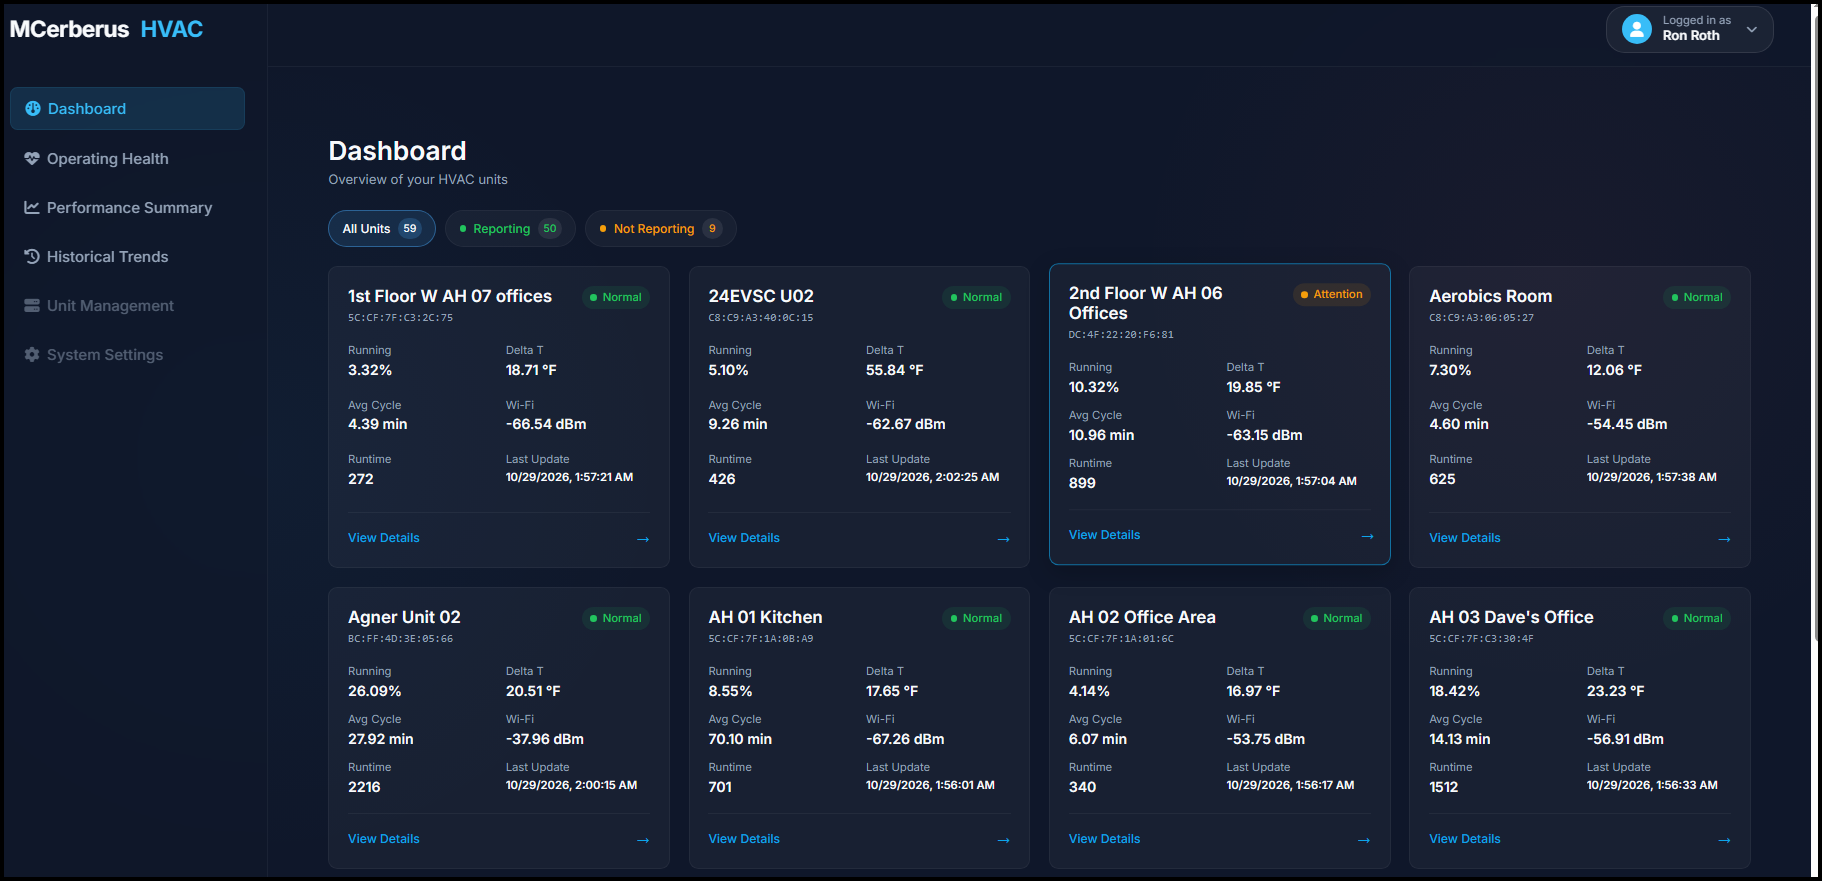View Details for AH 02 Office Area
Screen dimensions: 1822x881
click(x=1104, y=839)
